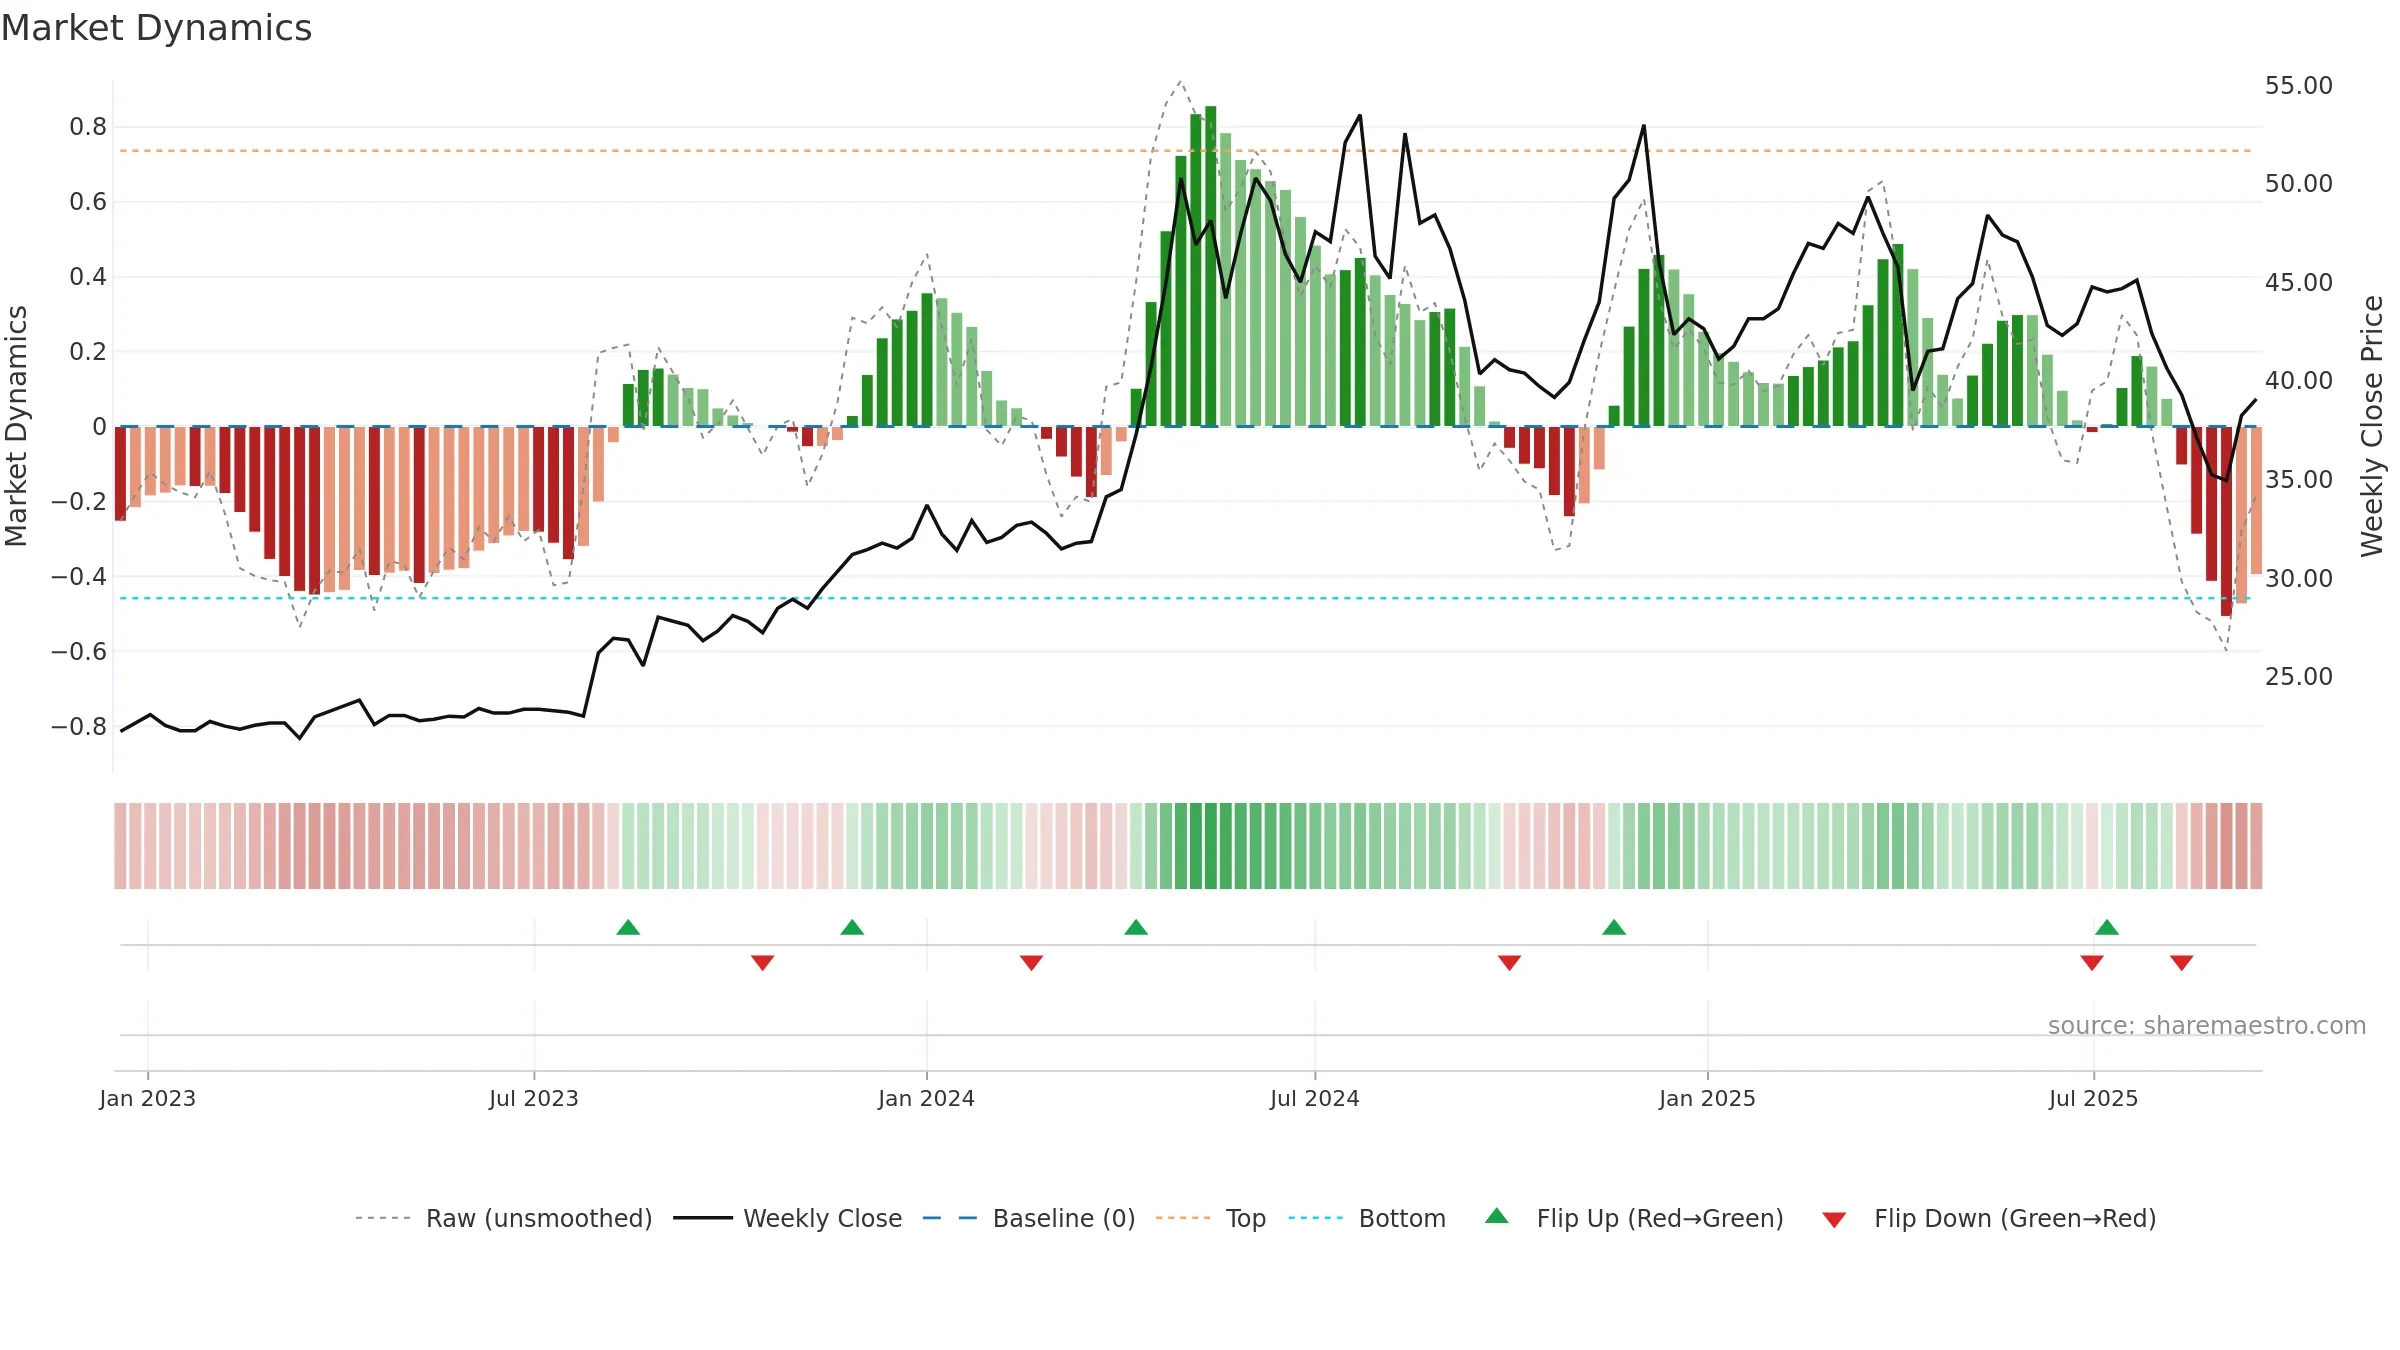Image resolution: width=2400 pixels, height=1350 pixels.
Task: Toggle the Top legend entry
Action: [1211, 1218]
